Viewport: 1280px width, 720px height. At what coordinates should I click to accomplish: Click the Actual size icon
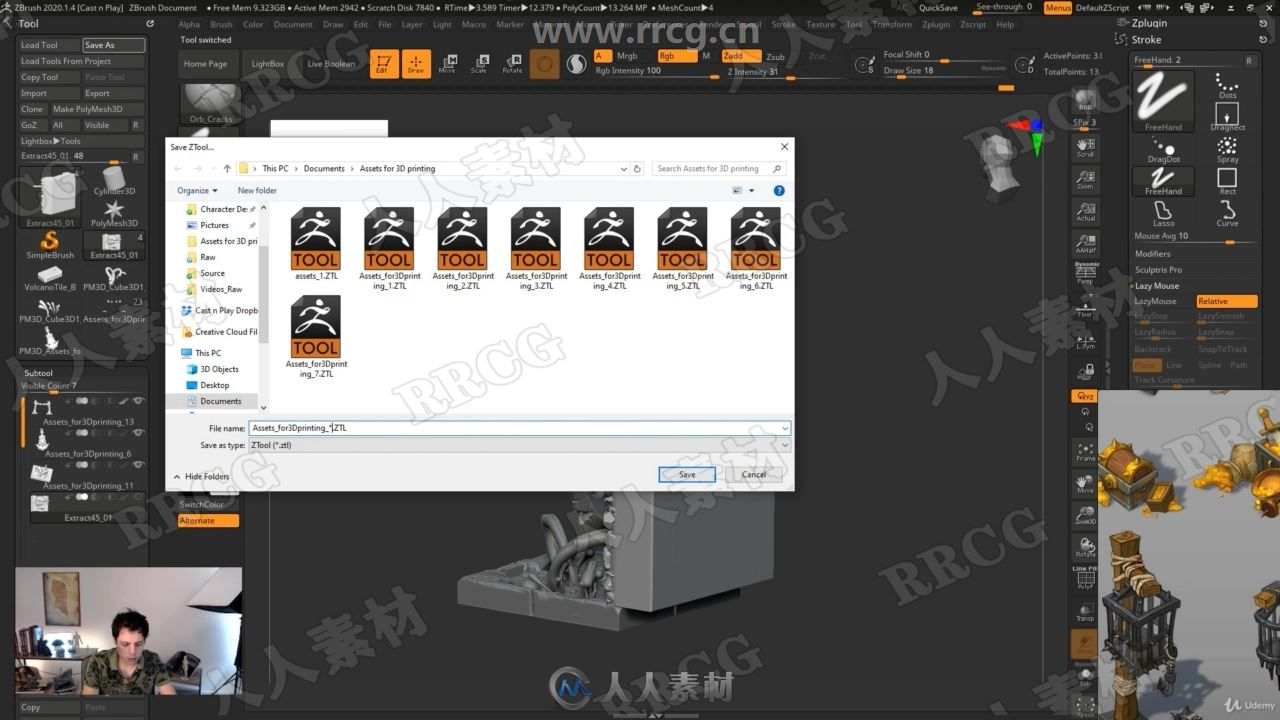click(x=1085, y=210)
